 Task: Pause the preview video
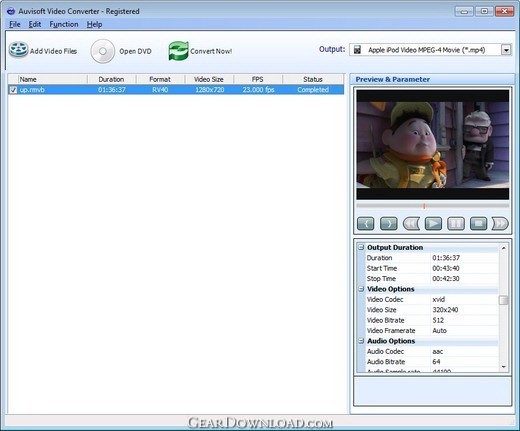(456, 224)
